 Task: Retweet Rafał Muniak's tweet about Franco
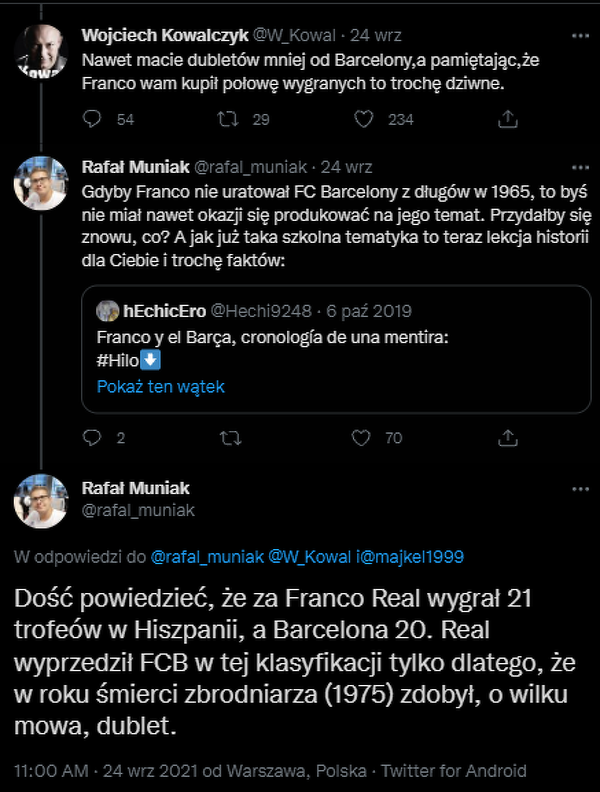click(x=228, y=438)
